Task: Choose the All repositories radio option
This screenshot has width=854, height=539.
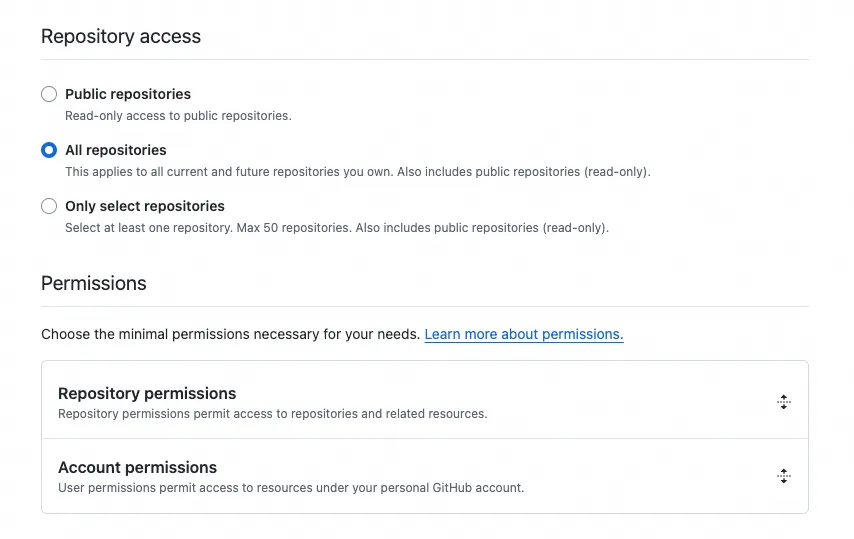Action: point(49,150)
